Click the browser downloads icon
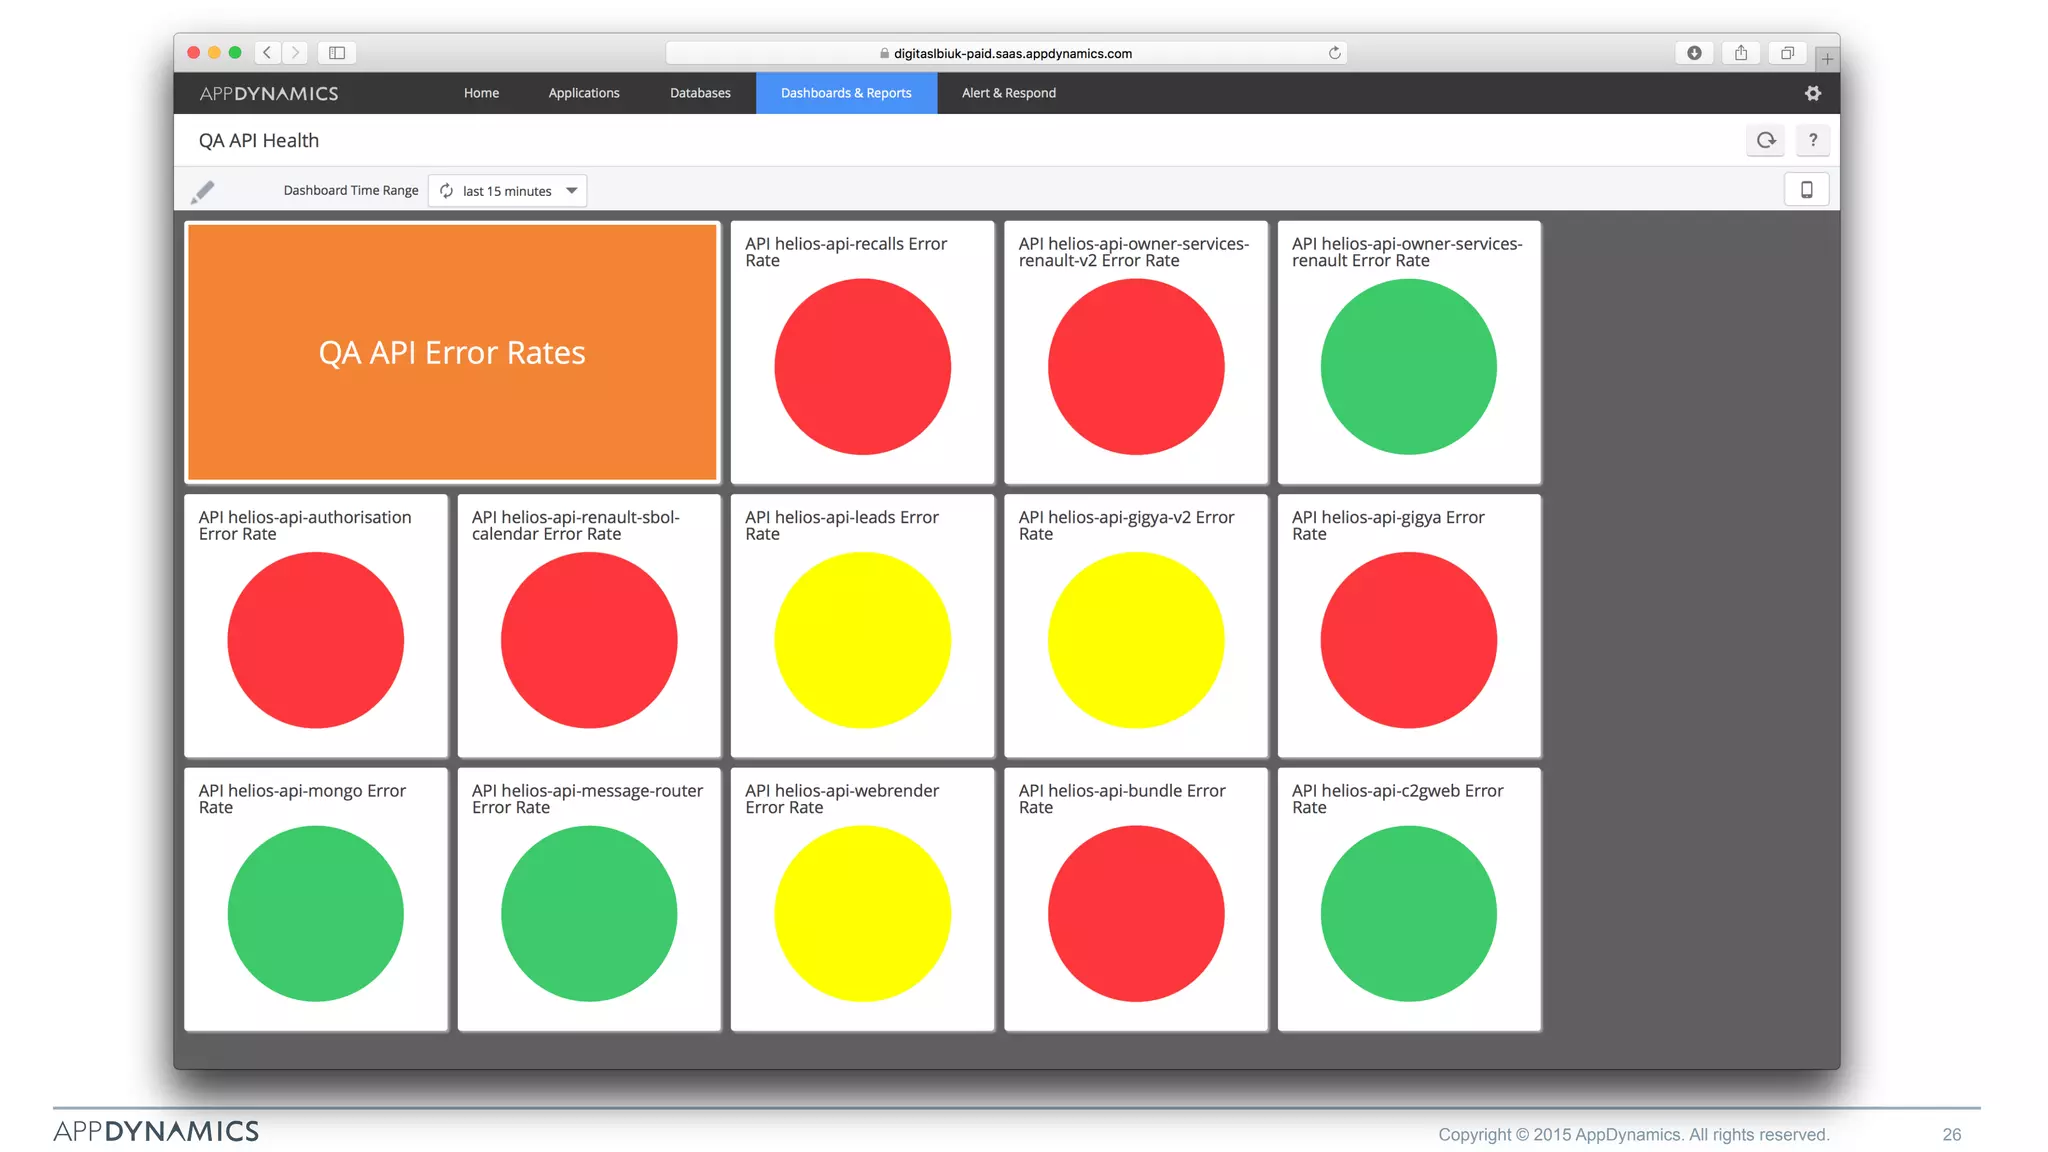Viewport: 2048px width, 1152px height. tap(1694, 53)
